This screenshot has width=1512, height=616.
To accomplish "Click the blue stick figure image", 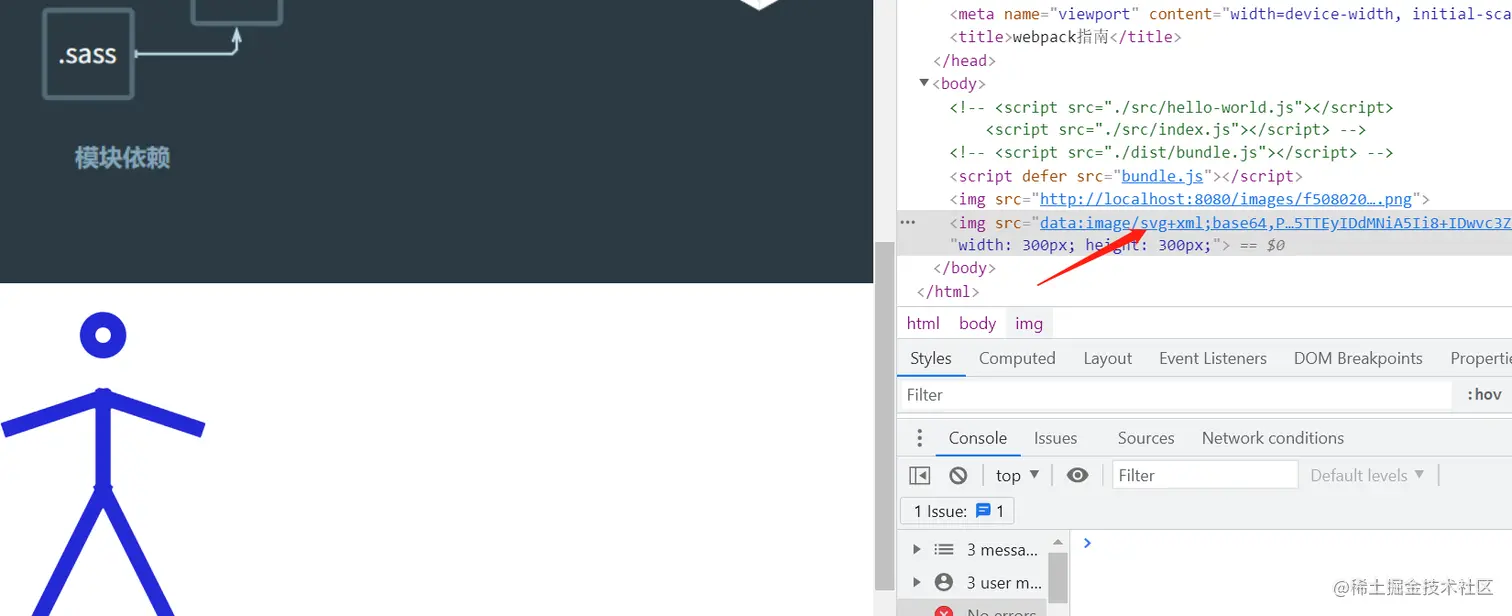I will point(103,463).
